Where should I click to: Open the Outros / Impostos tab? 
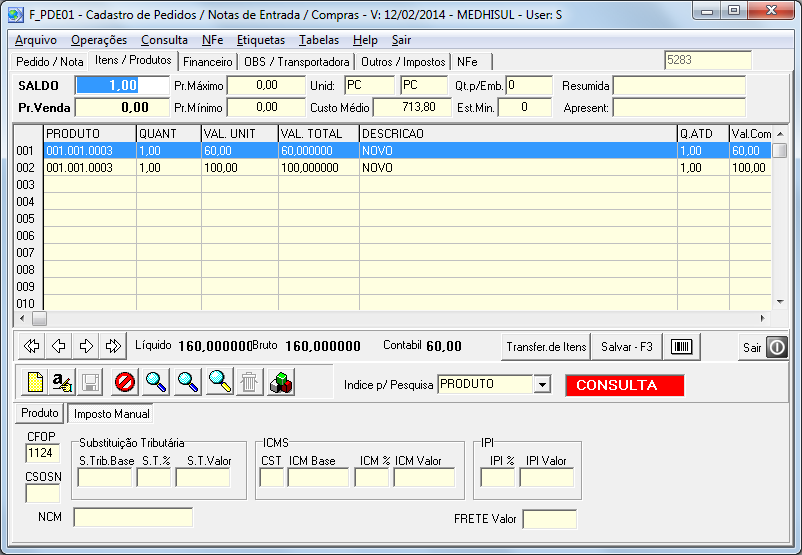(x=403, y=62)
